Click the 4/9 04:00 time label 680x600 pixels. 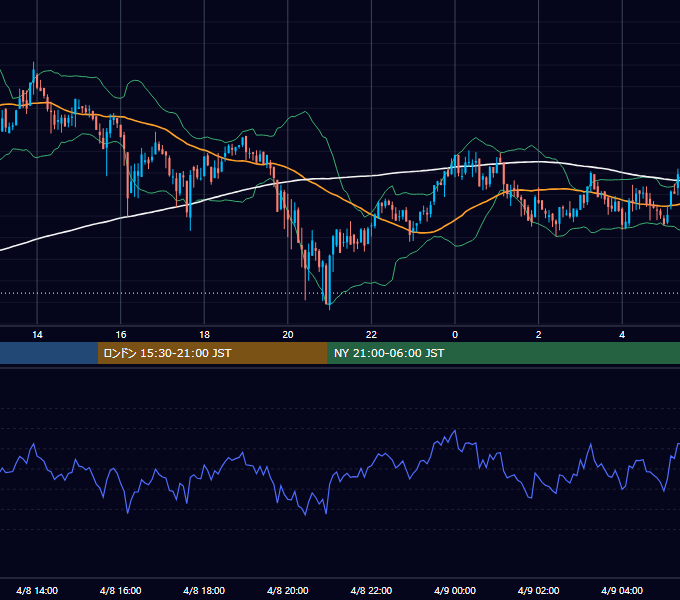click(622, 591)
